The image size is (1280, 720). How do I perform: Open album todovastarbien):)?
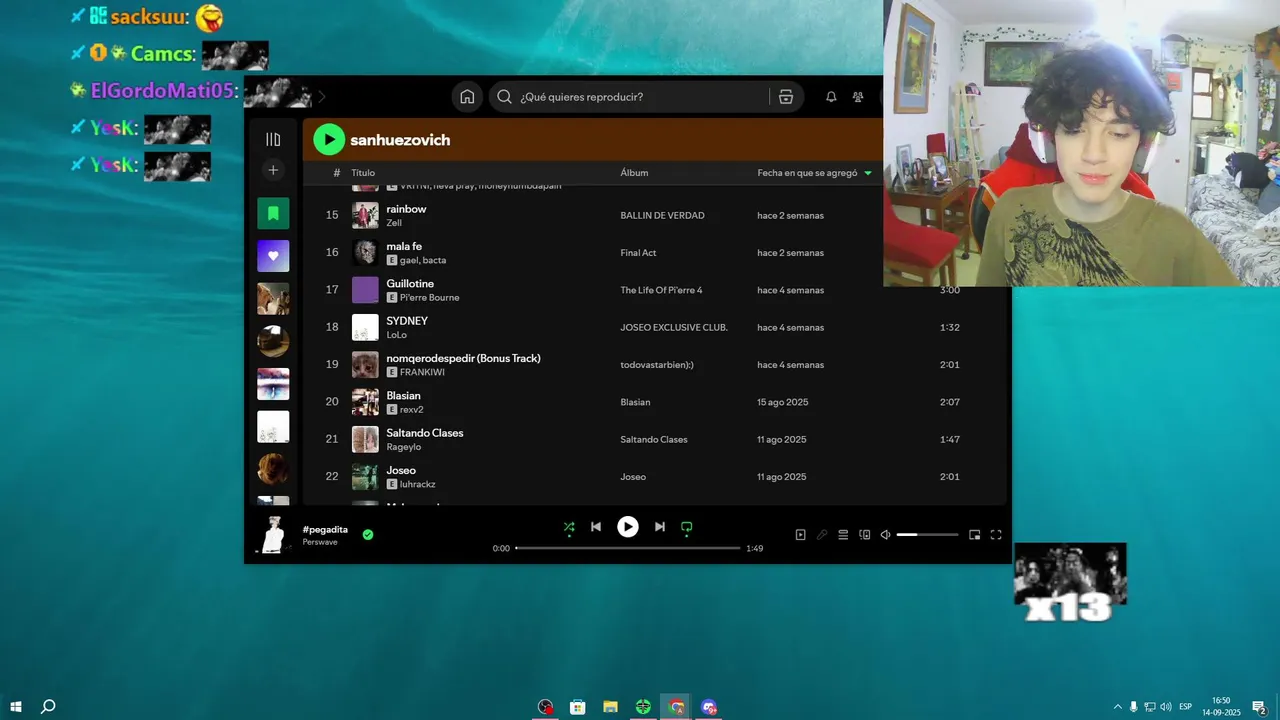pos(657,365)
